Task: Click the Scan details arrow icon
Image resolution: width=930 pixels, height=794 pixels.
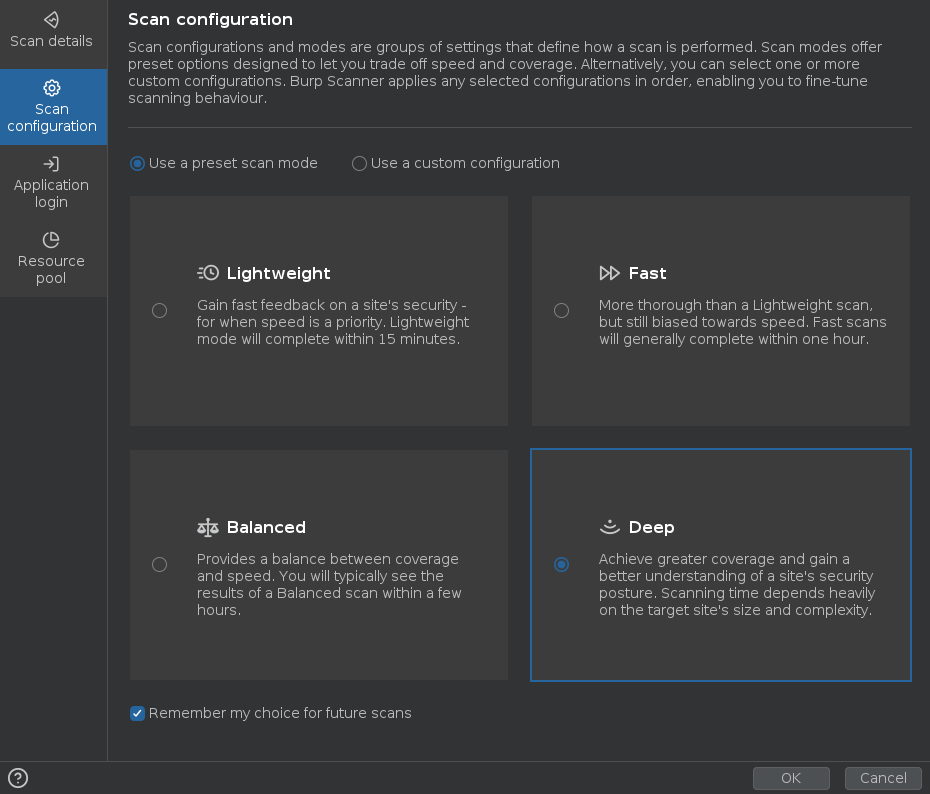Action: click(52, 20)
